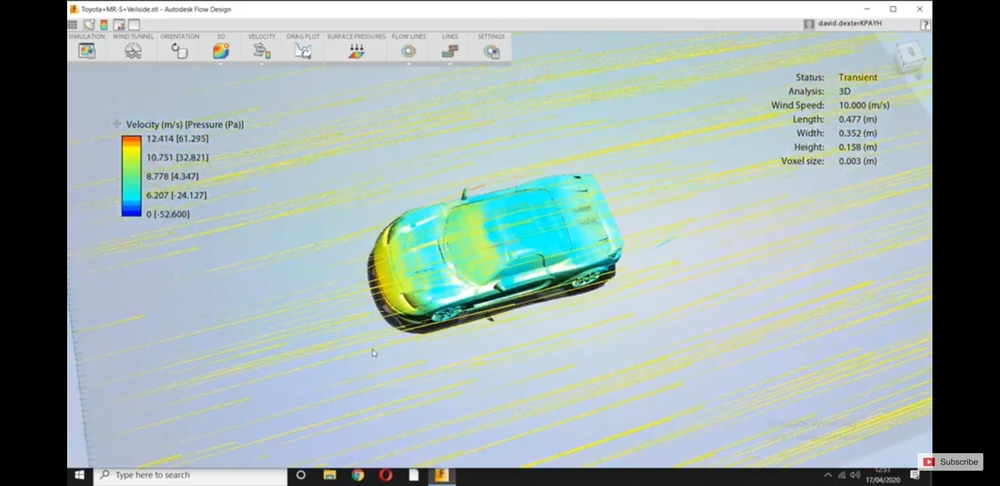The height and width of the screenshot is (486, 1000).
Task: Enable the Surface Pressures display
Action: click(356, 52)
